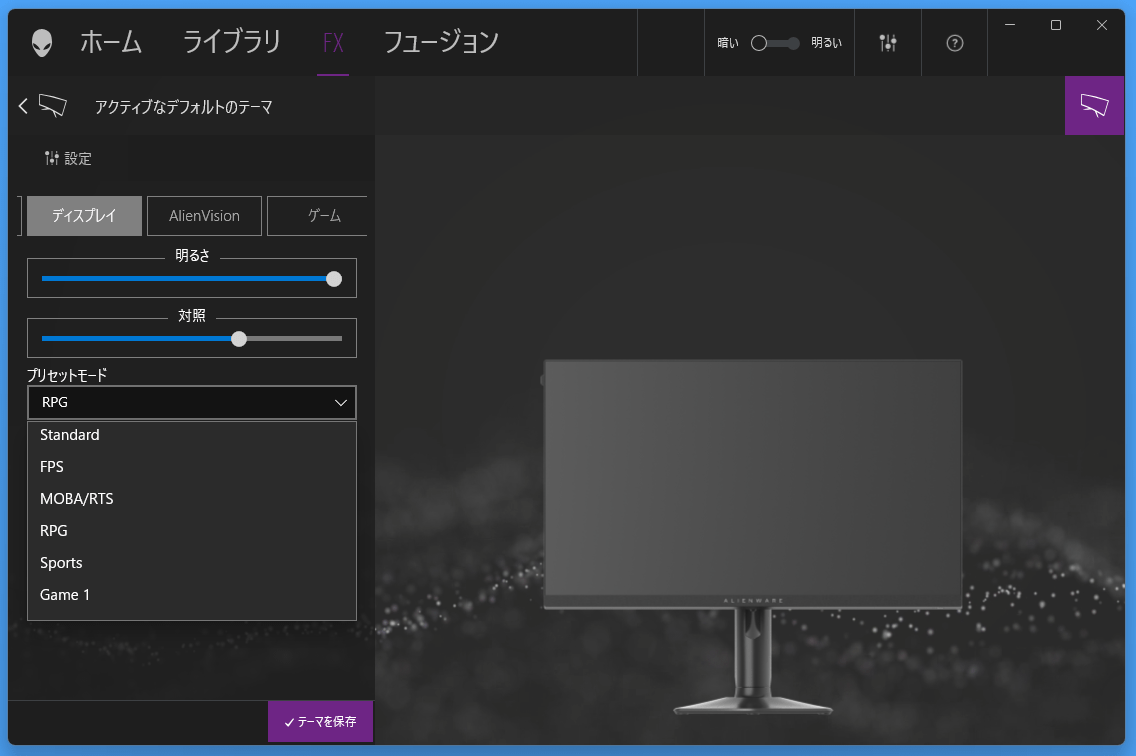Image resolution: width=1136 pixels, height=756 pixels.
Task: Open the ゲーム tab
Action: click(x=317, y=216)
